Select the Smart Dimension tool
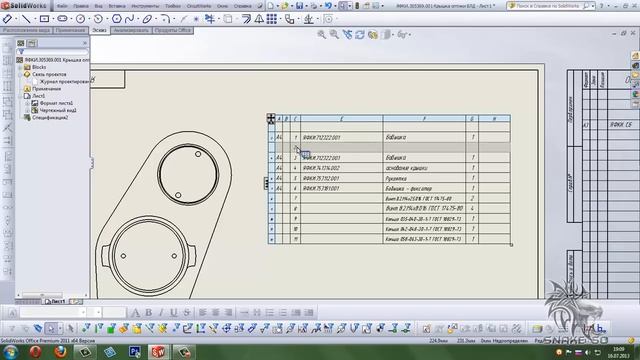The height and width of the screenshot is (360, 640). click(7, 19)
